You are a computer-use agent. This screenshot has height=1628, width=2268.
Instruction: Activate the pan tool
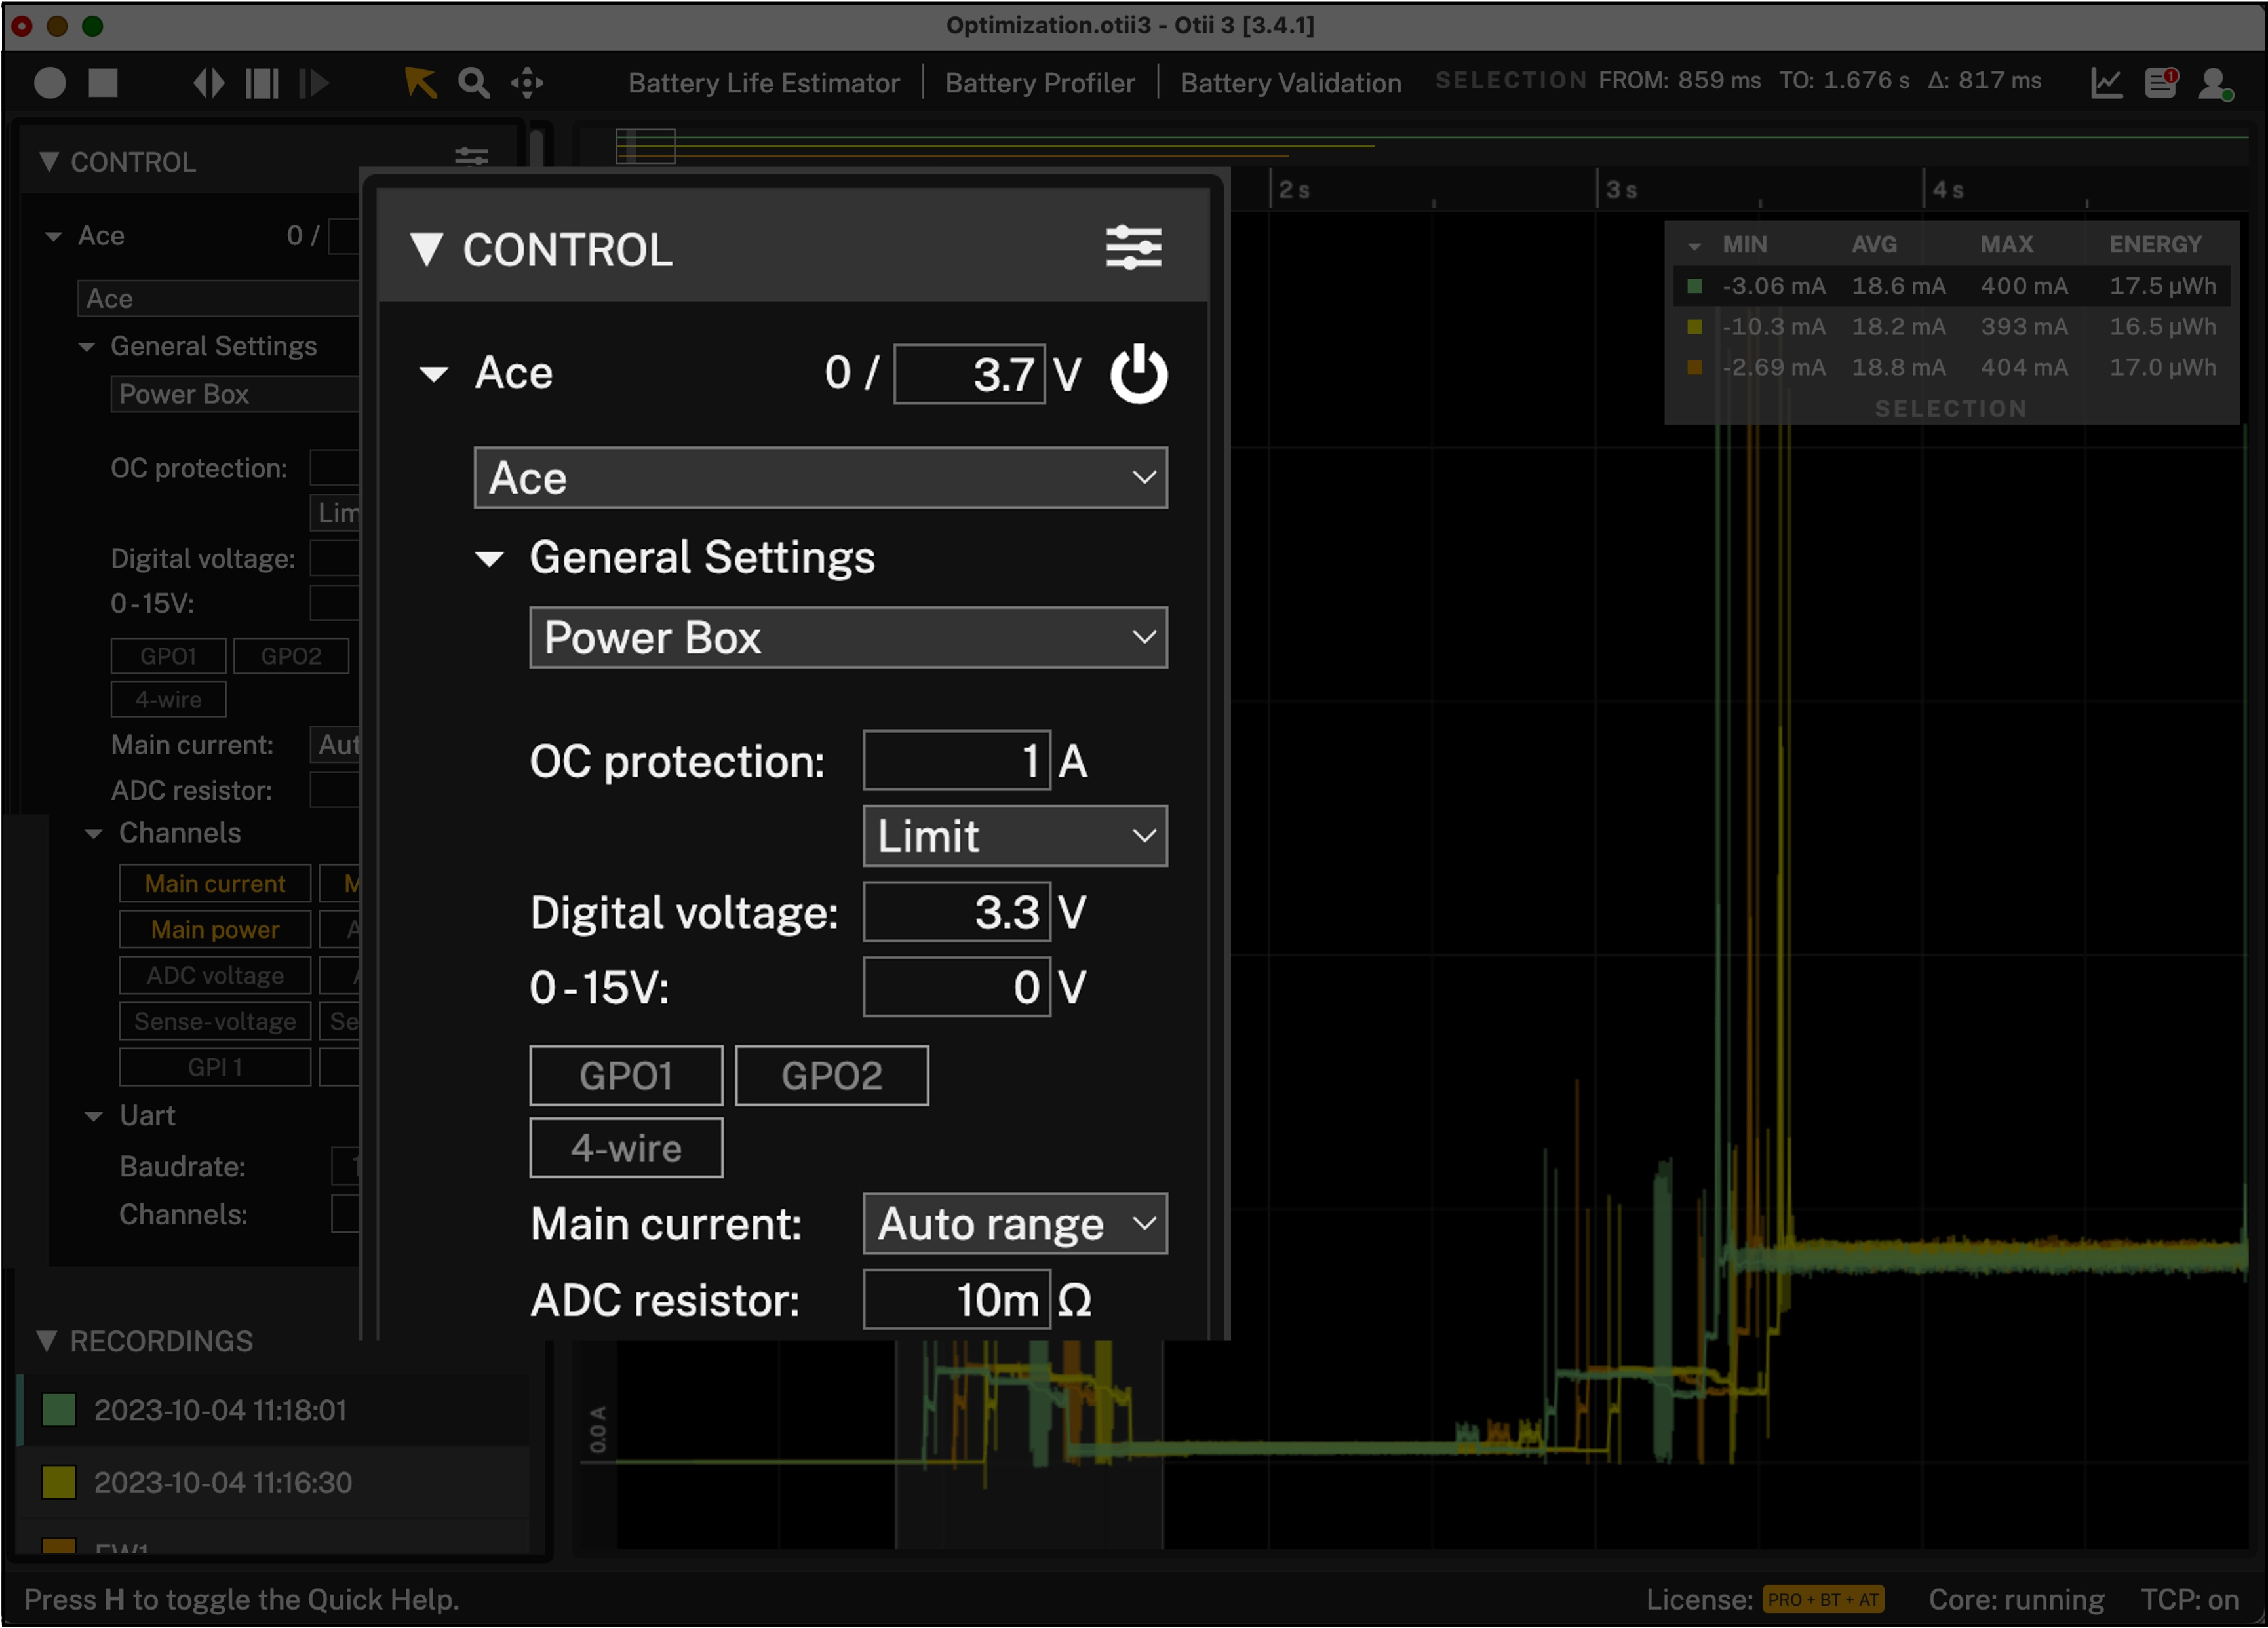[526, 83]
